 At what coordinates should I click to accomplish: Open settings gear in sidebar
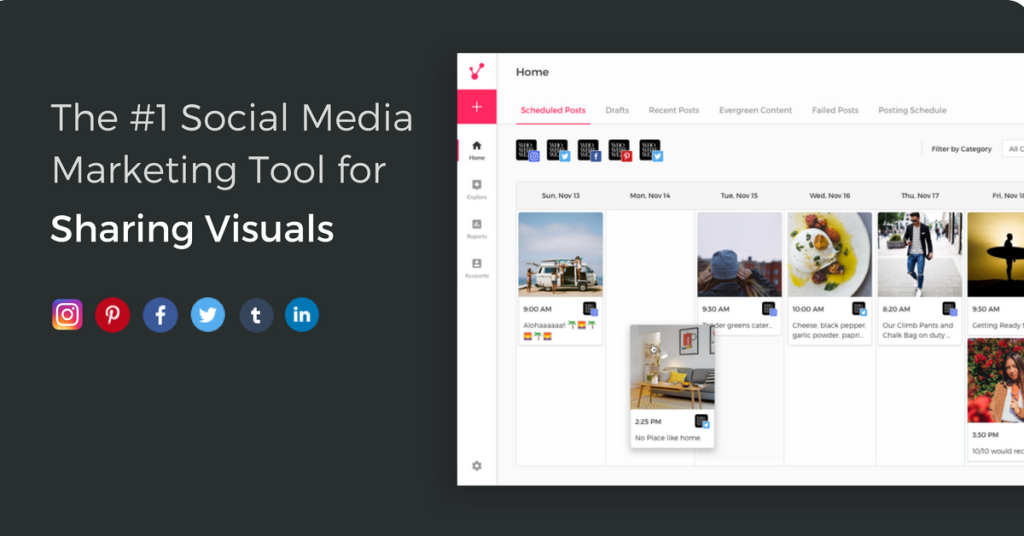click(x=477, y=465)
